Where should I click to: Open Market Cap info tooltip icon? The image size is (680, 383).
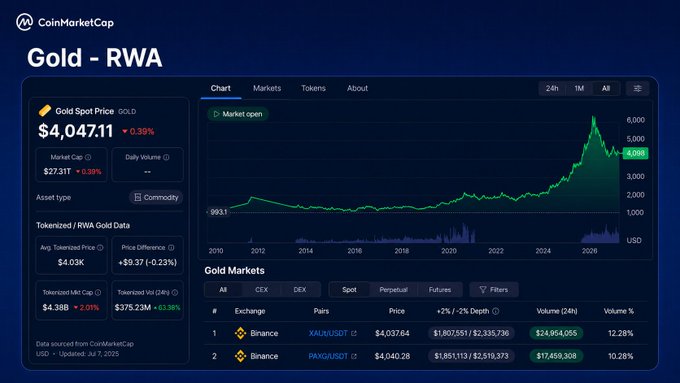[88, 157]
